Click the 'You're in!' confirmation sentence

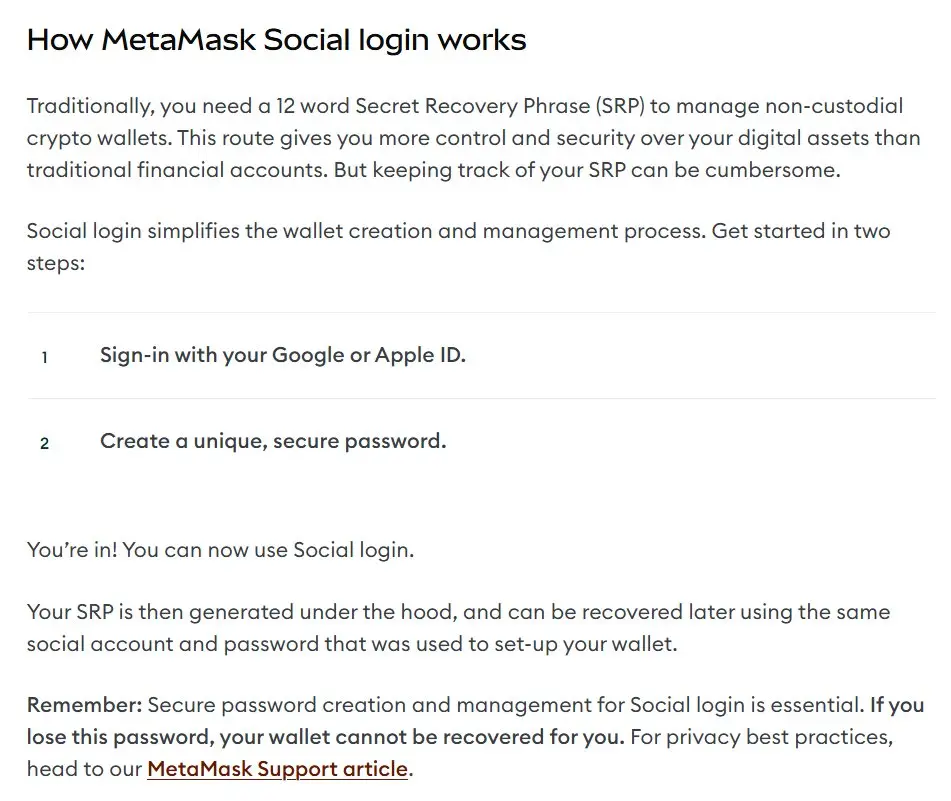pos(220,549)
